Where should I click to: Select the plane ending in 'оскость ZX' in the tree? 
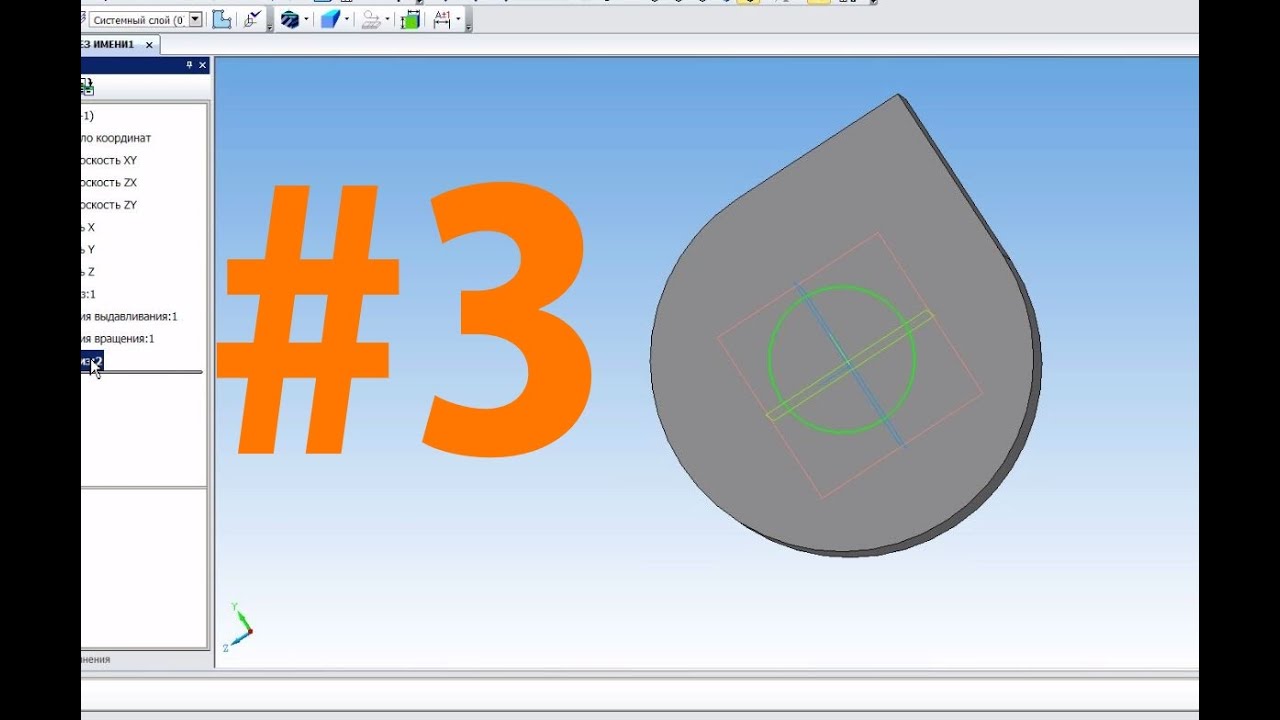[x=110, y=183]
